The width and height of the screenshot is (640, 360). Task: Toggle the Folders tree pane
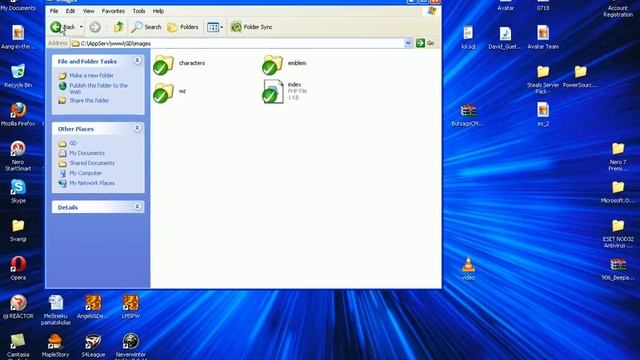point(183,27)
